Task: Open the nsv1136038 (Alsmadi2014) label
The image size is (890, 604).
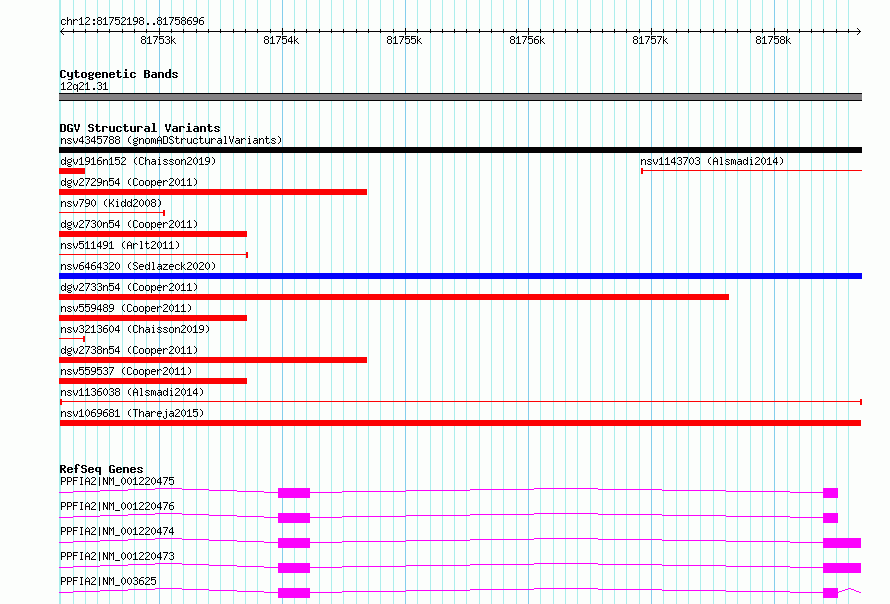Action: [132, 392]
